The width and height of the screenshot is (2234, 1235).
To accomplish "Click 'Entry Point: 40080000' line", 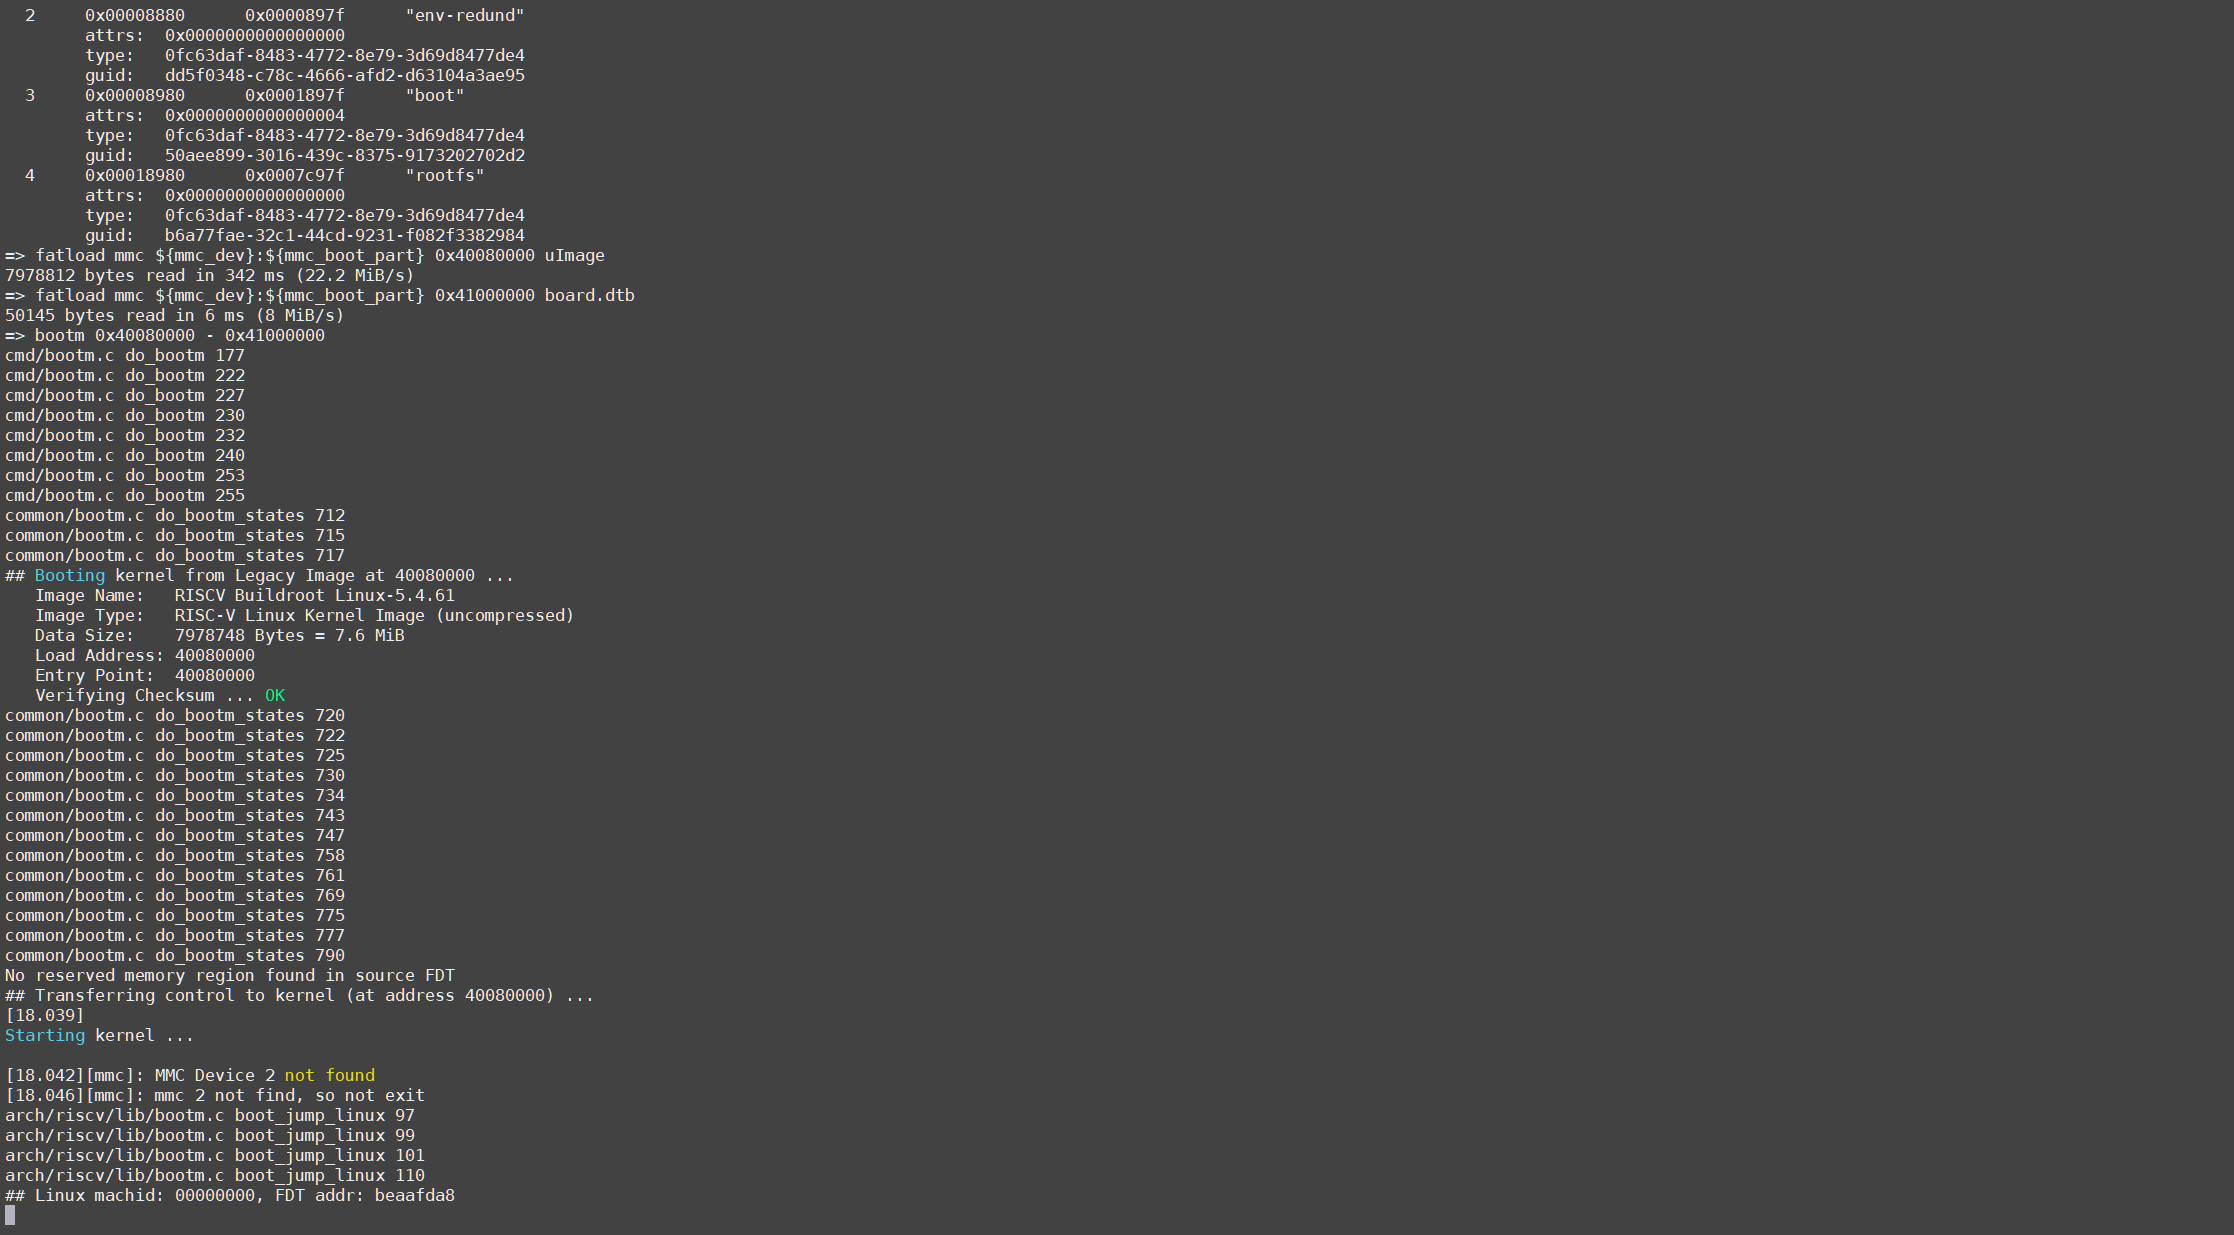I will (145, 675).
